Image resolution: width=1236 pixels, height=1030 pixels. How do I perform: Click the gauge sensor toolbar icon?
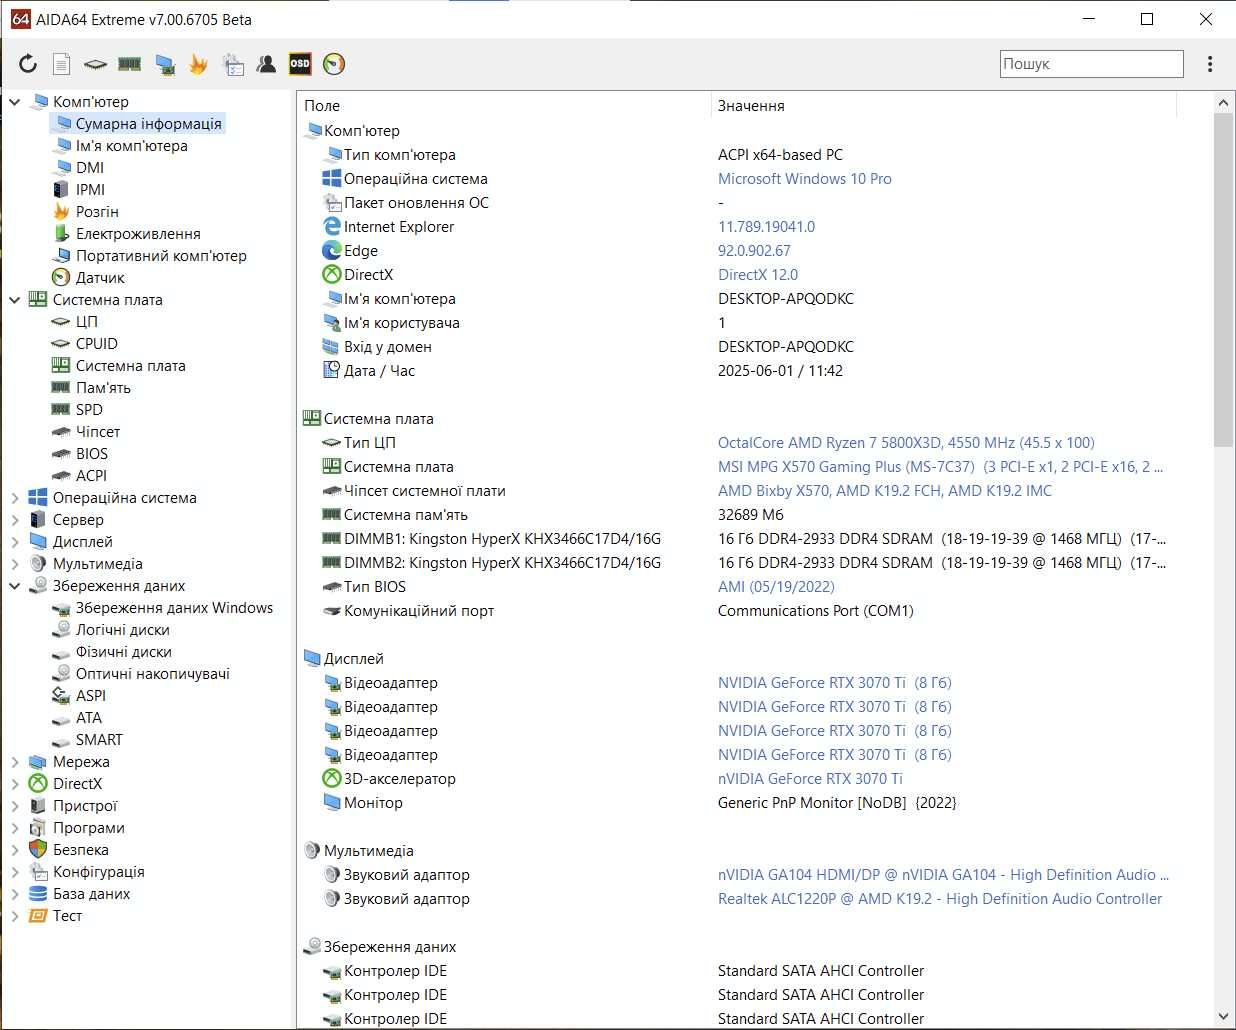coord(334,64)
